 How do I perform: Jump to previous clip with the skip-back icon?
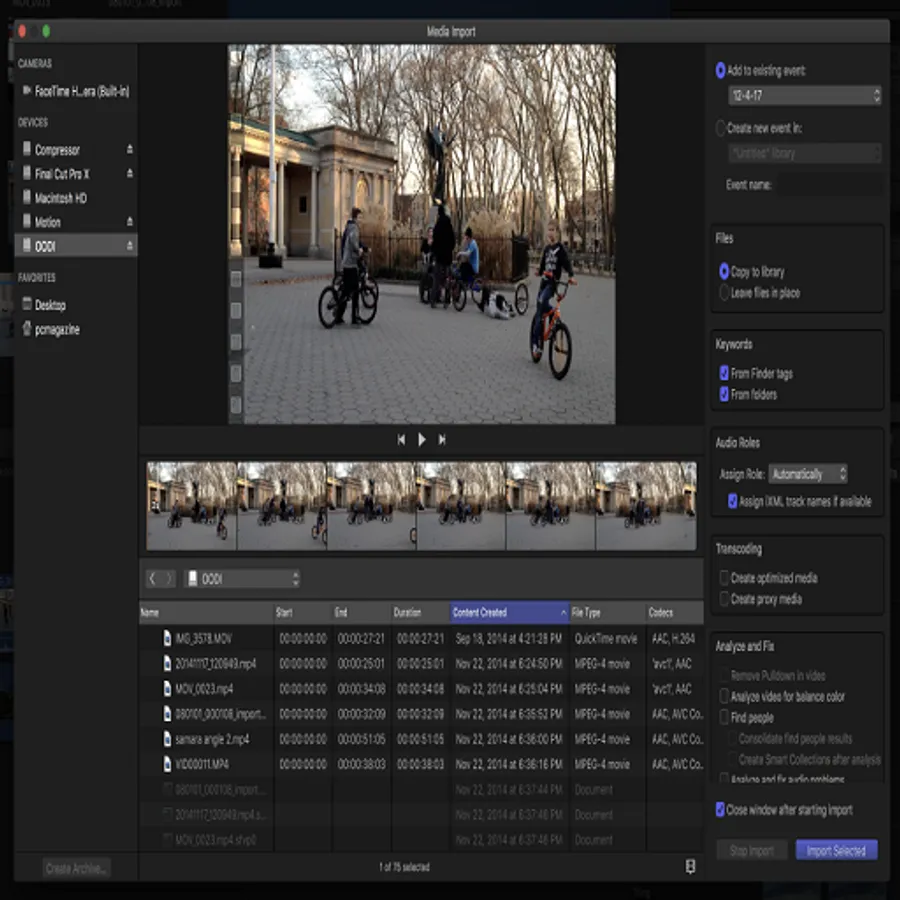(401, 439)
